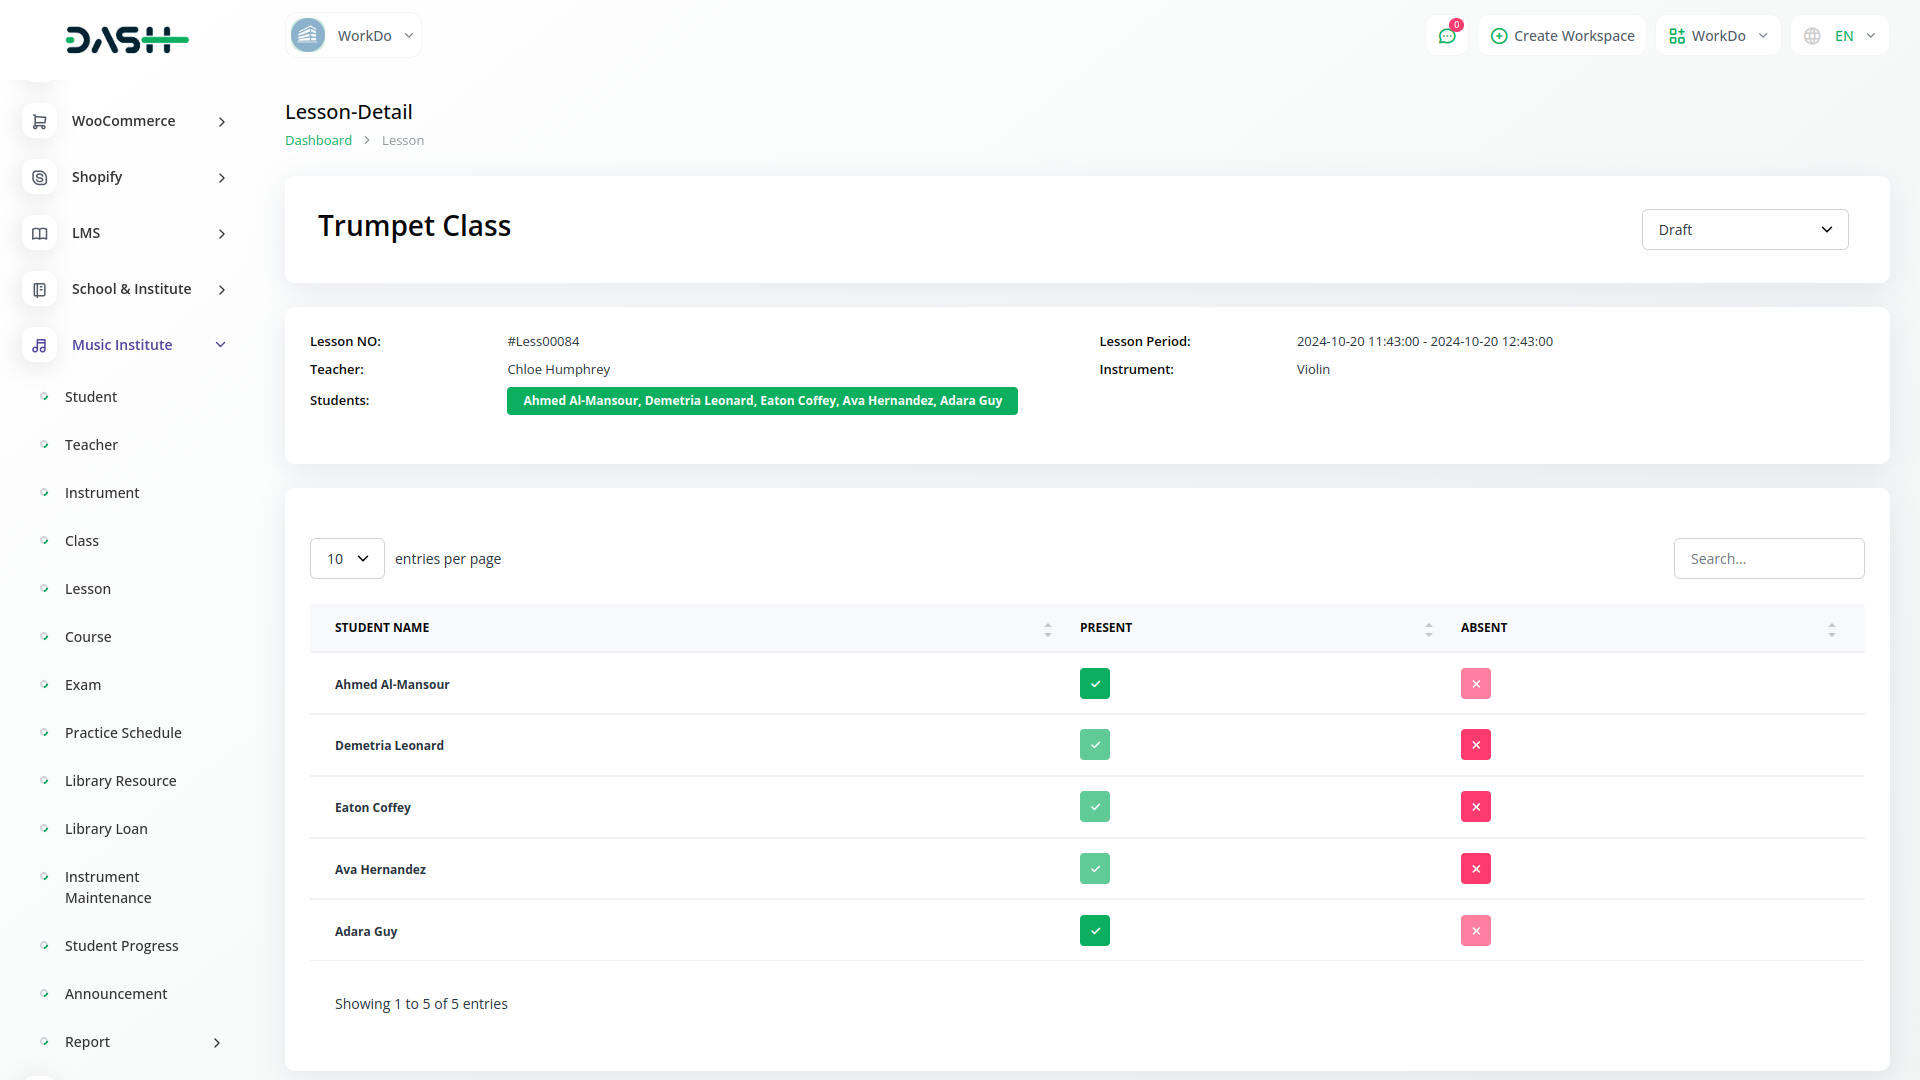Mark Demetria Leonard as present

point(1094,745)
